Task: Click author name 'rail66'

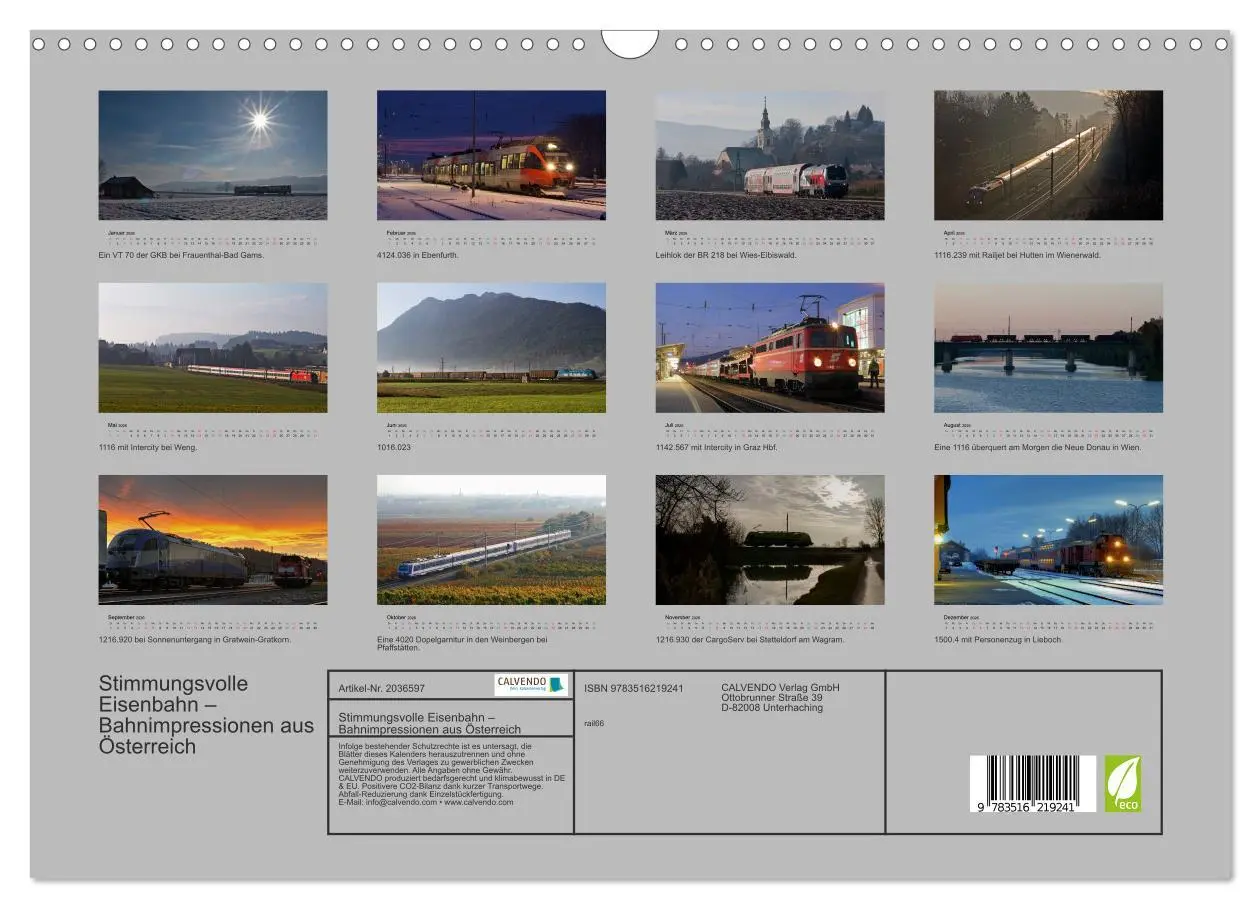Action: (594, 723)
